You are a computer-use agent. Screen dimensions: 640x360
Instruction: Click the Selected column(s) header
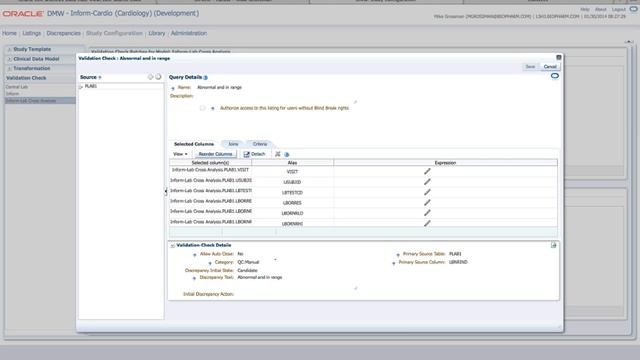coord(211,163)
